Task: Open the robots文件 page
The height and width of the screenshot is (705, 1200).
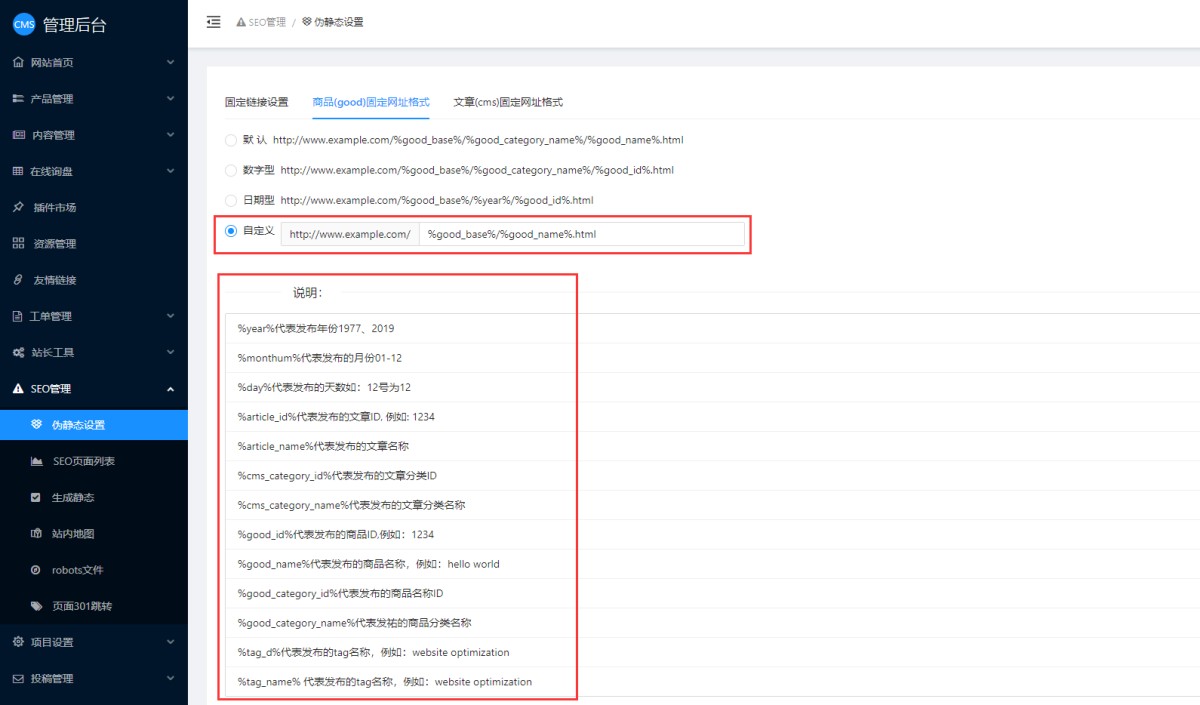Action: click(77, 570)
